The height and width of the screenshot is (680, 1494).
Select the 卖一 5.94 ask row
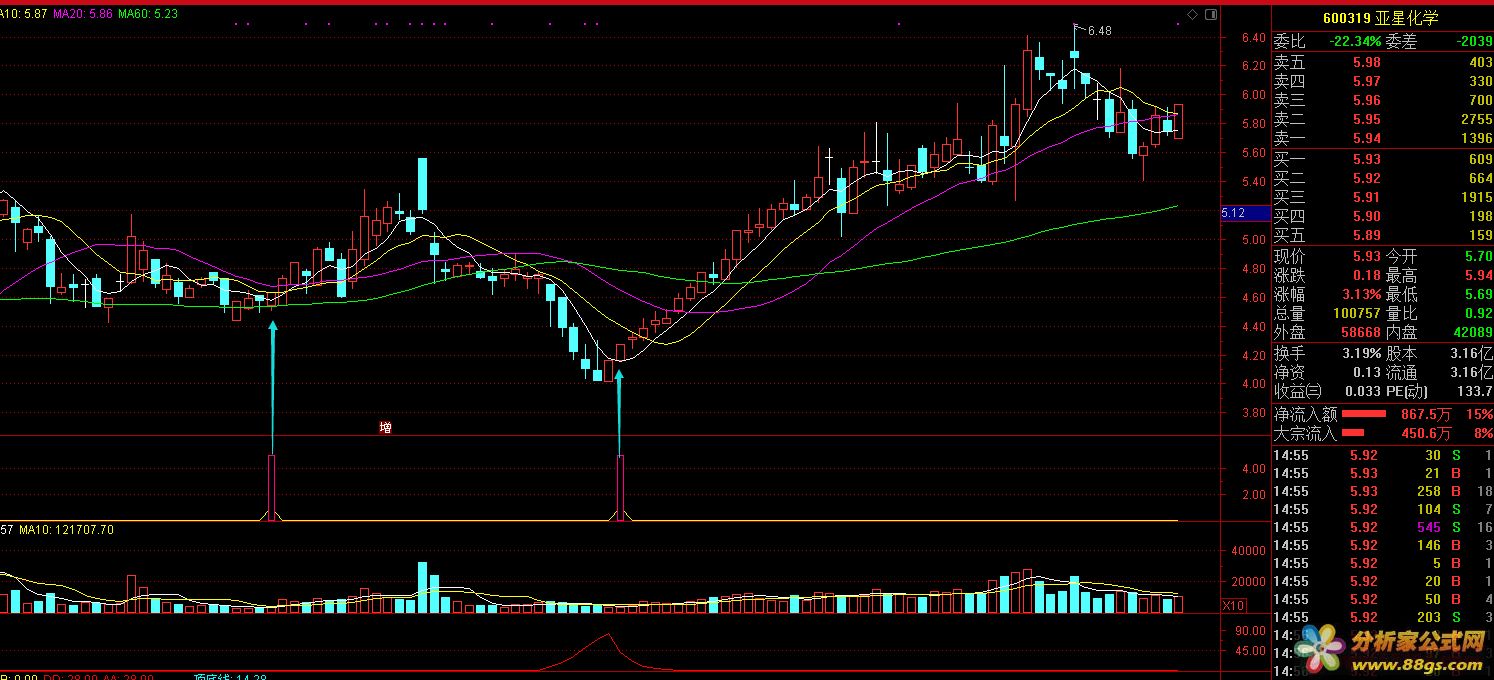coord(1383,138)
